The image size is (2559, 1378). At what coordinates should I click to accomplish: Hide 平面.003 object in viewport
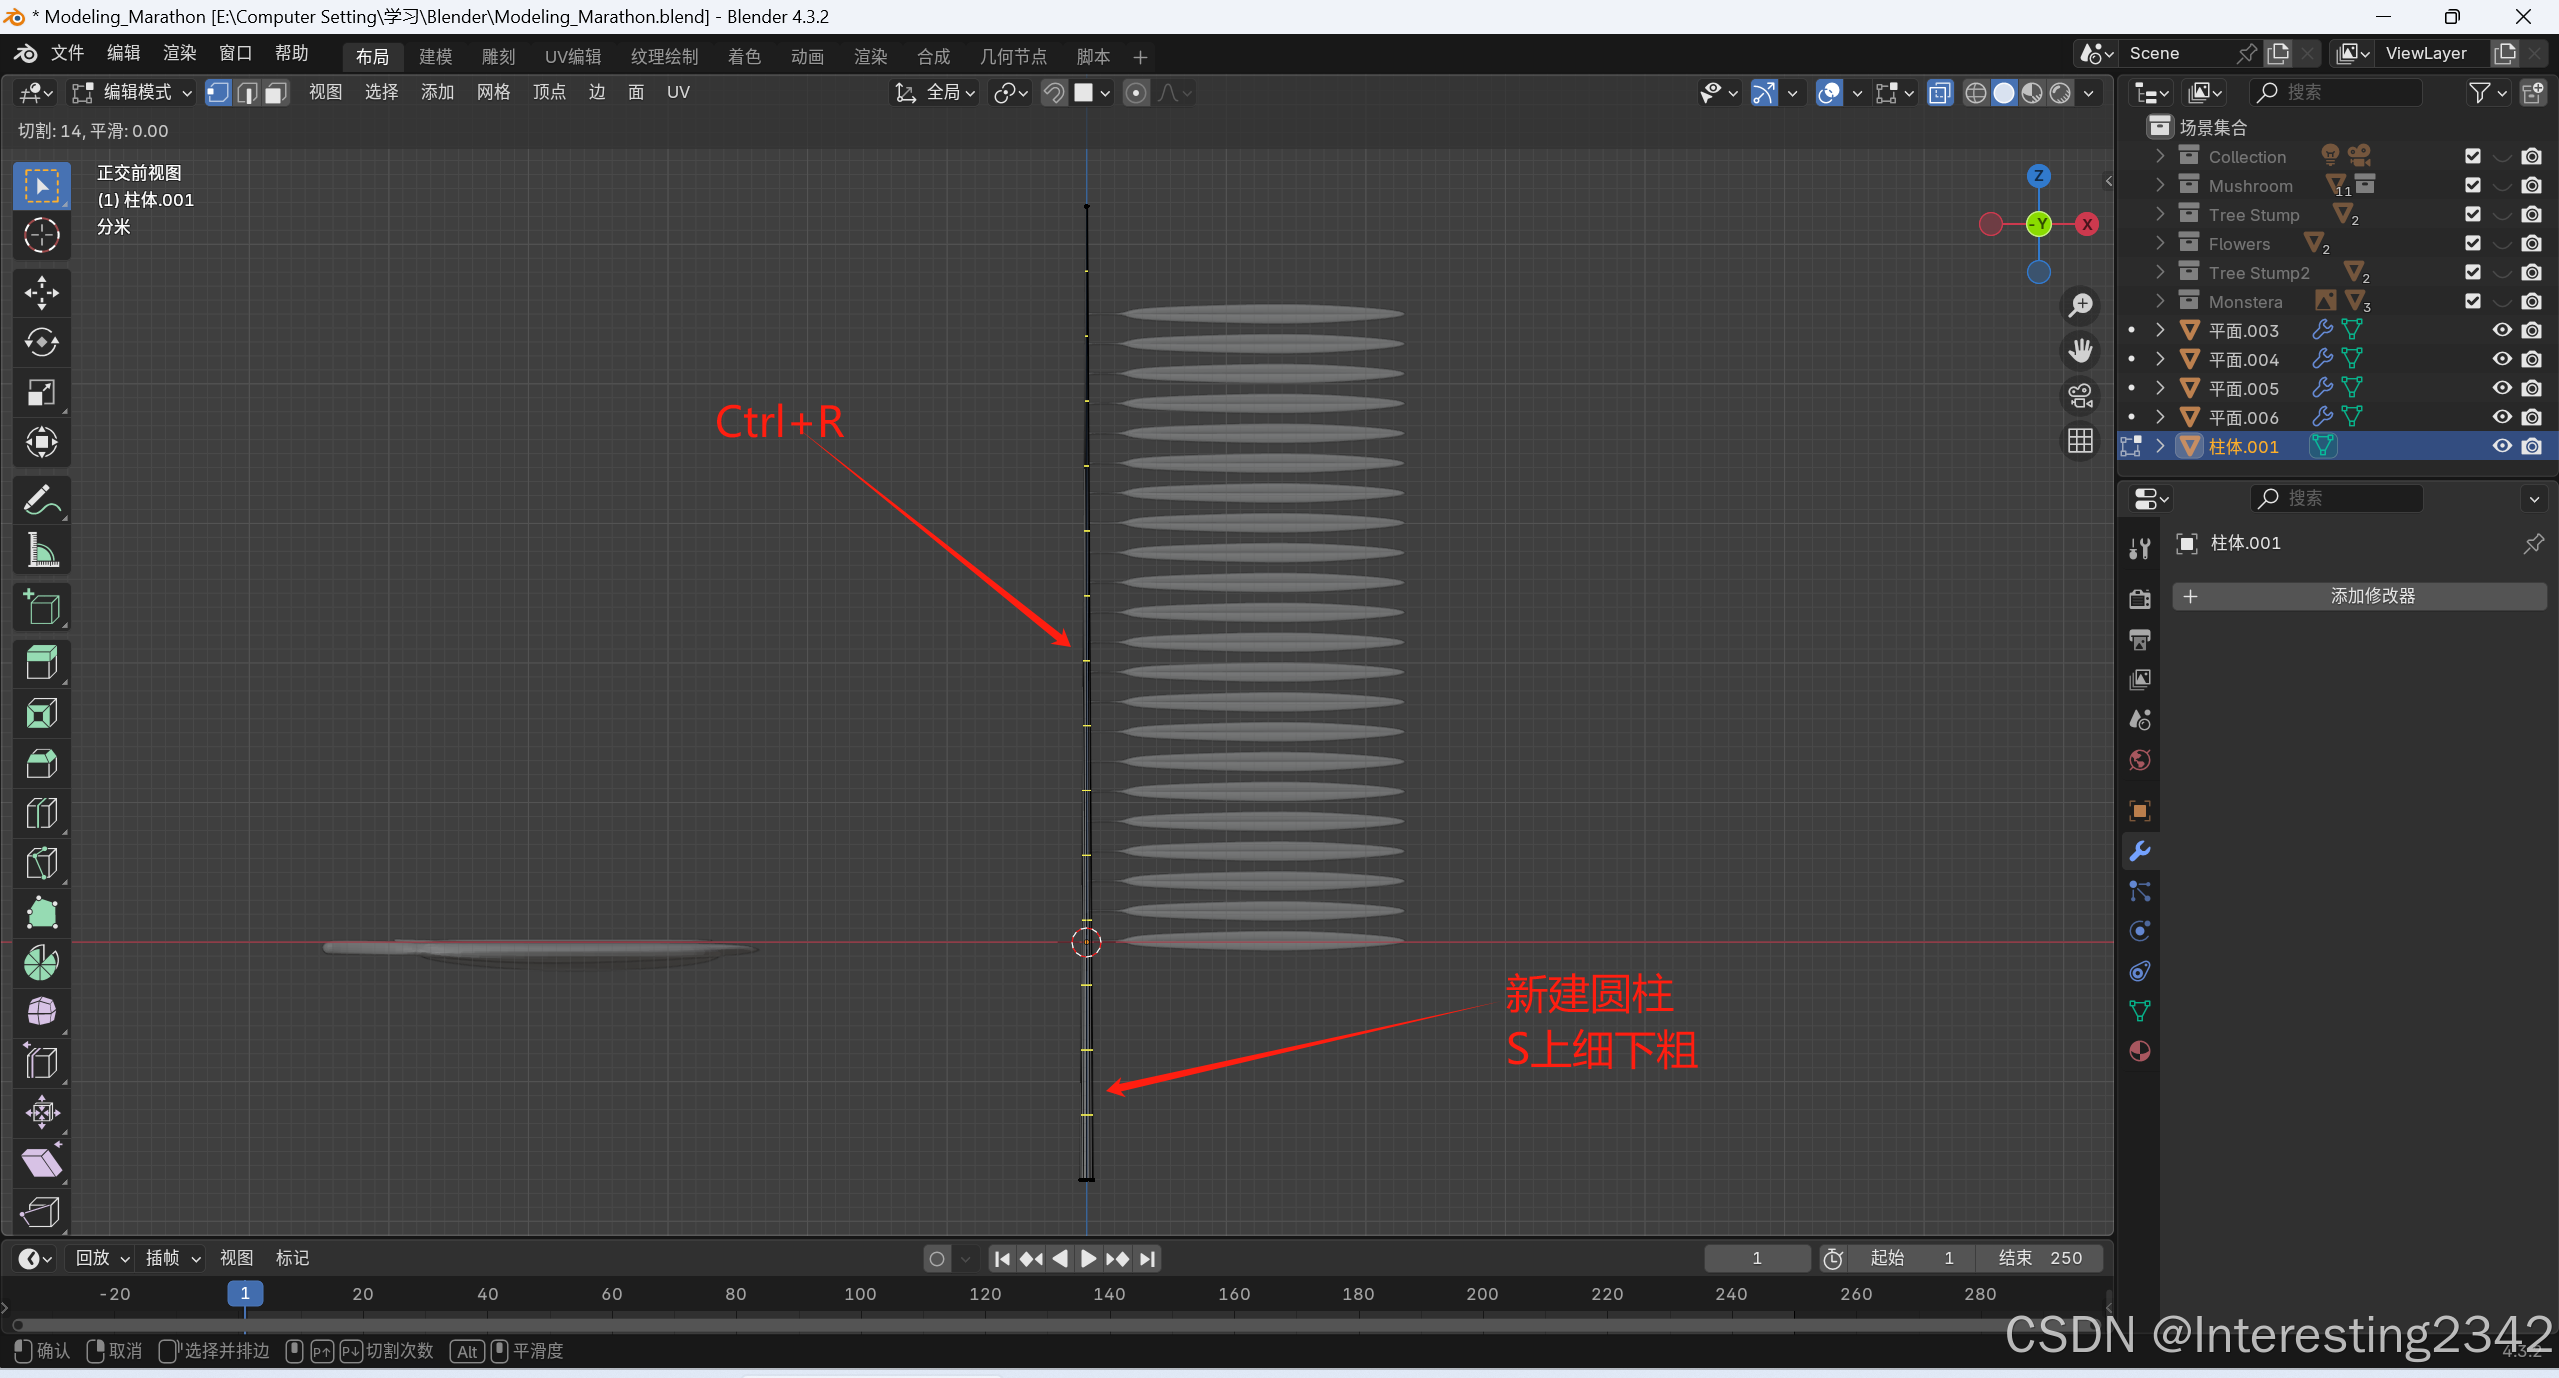(2501, 330)
